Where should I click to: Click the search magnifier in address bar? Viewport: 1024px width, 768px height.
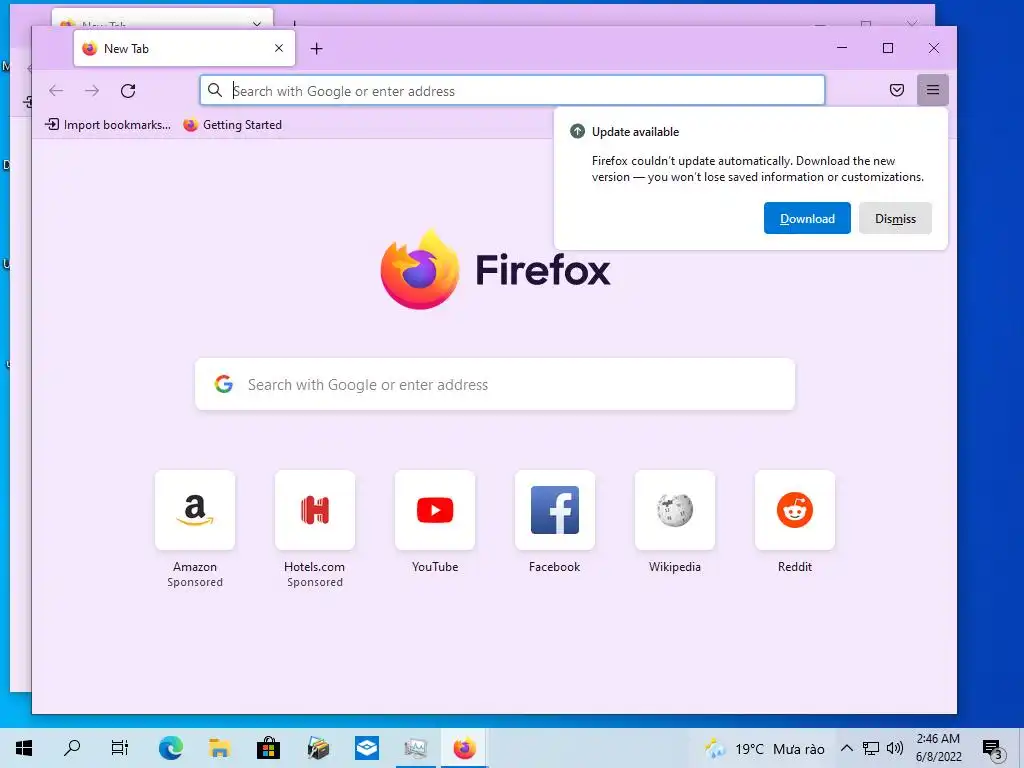[215, 90]
